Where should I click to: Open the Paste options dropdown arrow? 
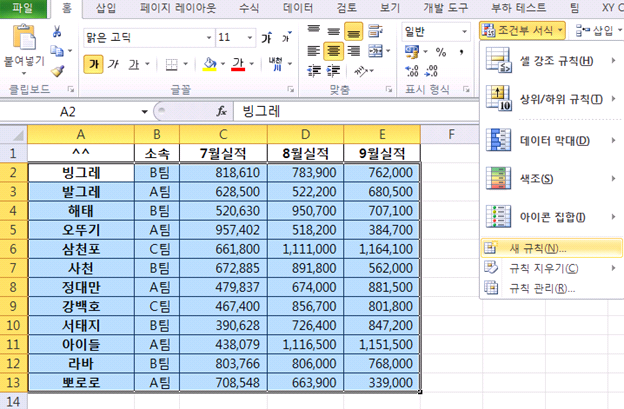(x=24, y=73)
